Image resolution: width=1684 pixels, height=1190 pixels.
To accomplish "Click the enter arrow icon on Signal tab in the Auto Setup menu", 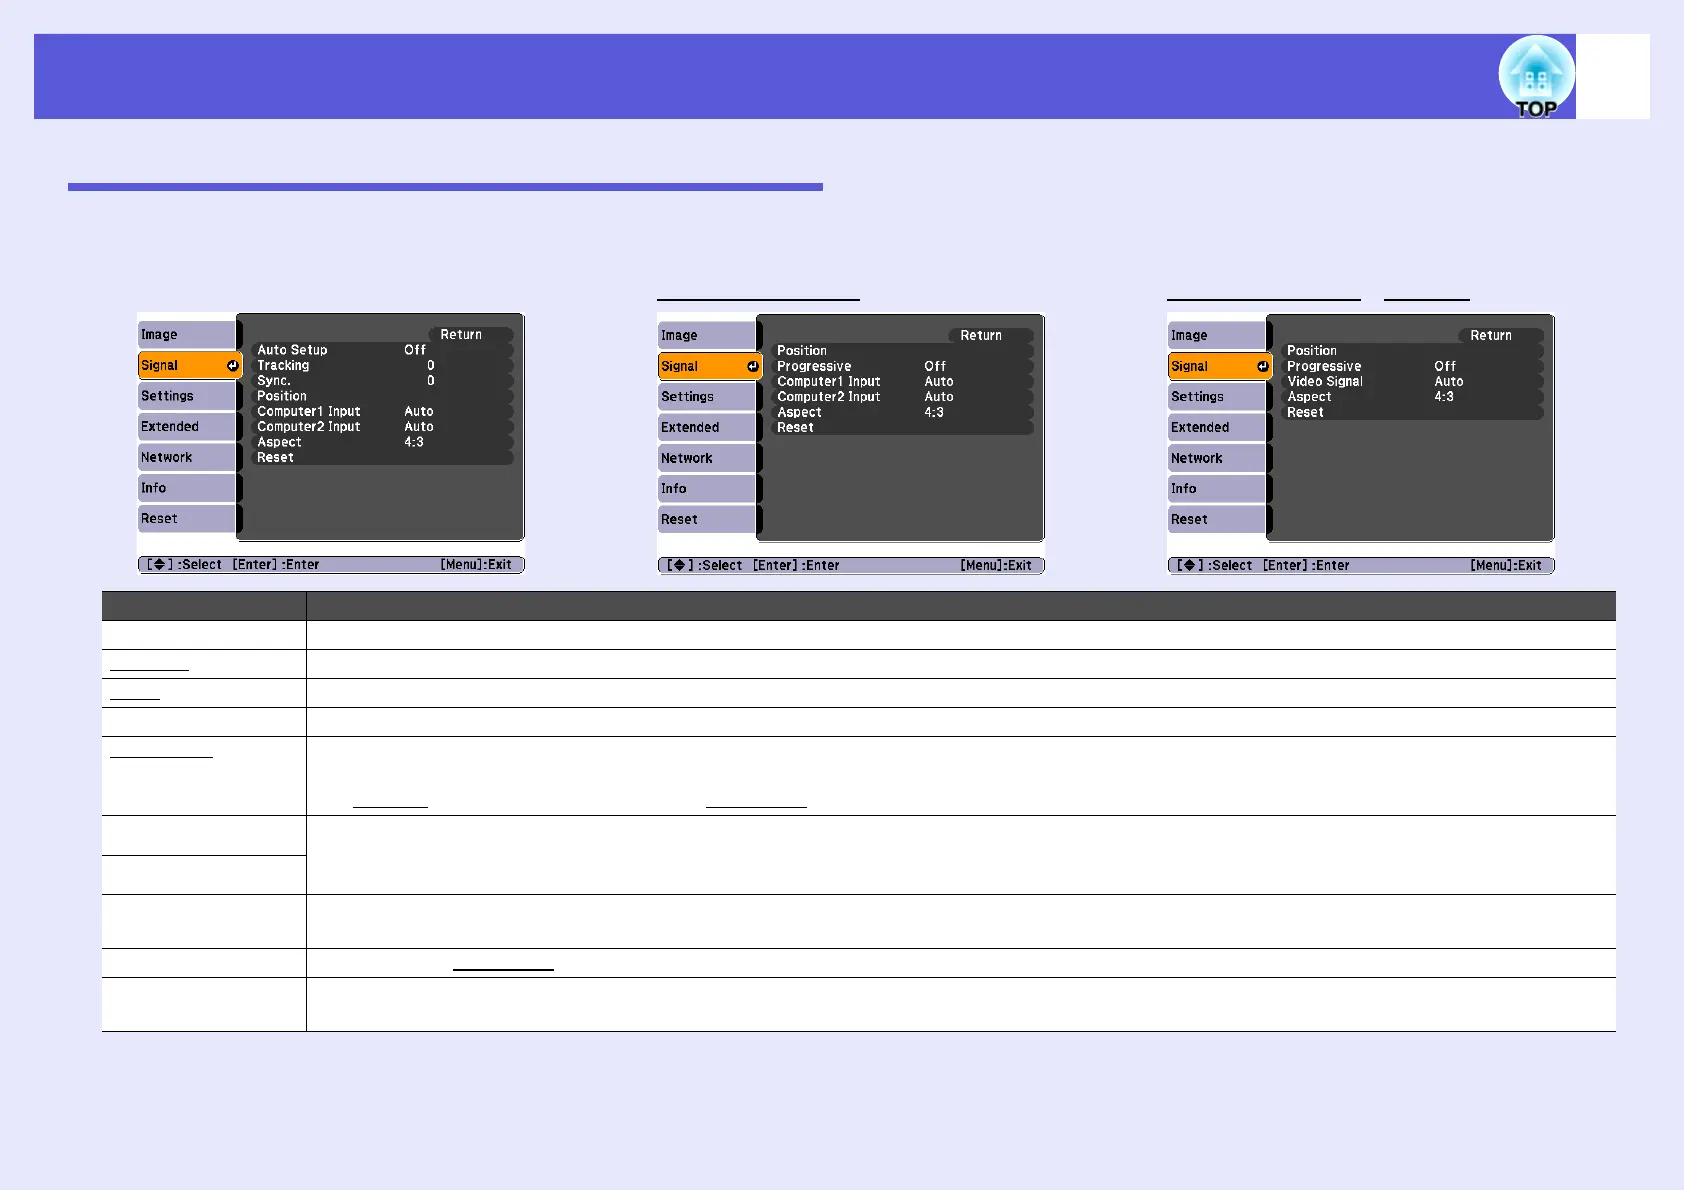I will coord(232,366).
